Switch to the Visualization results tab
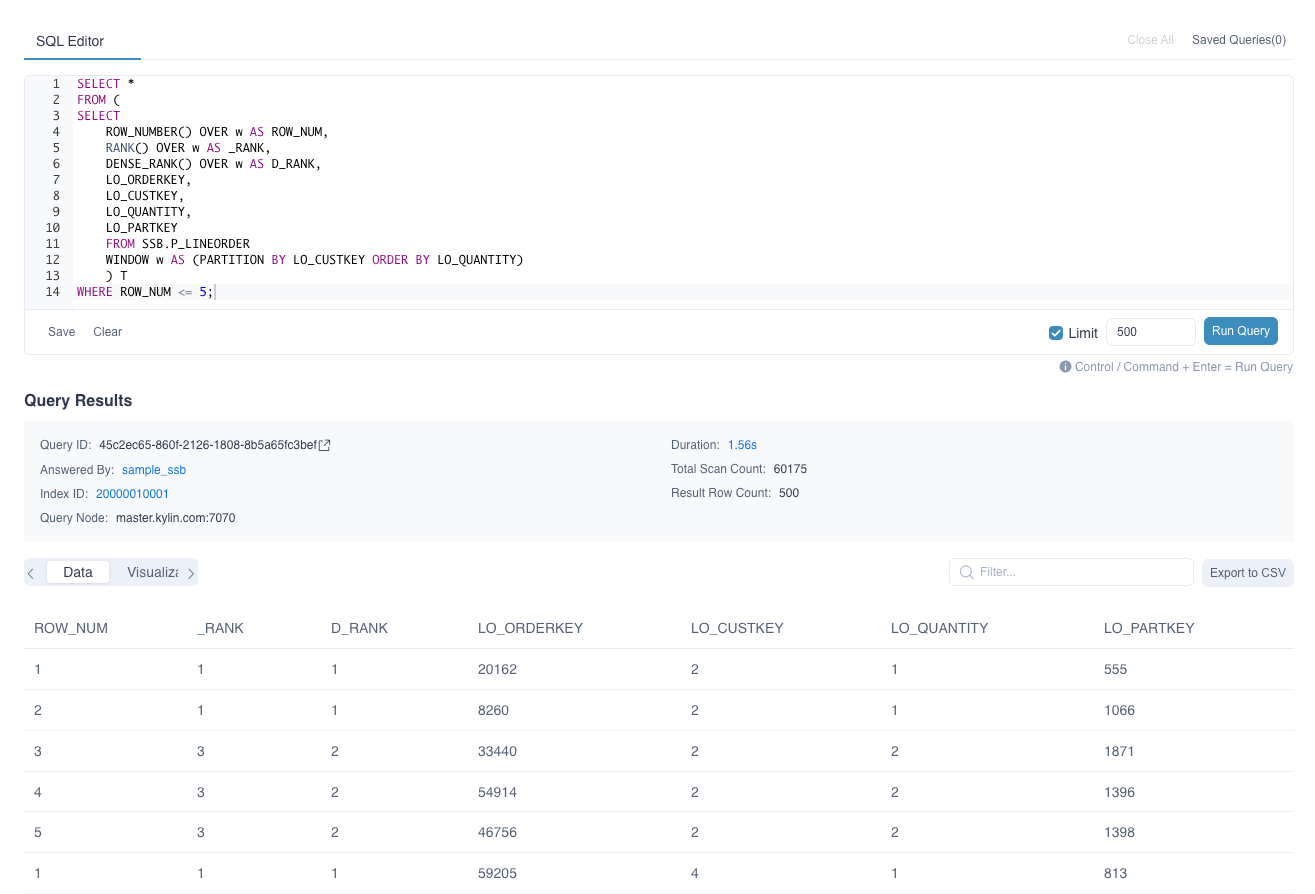 pyautogui.click(x=152, y=572)
